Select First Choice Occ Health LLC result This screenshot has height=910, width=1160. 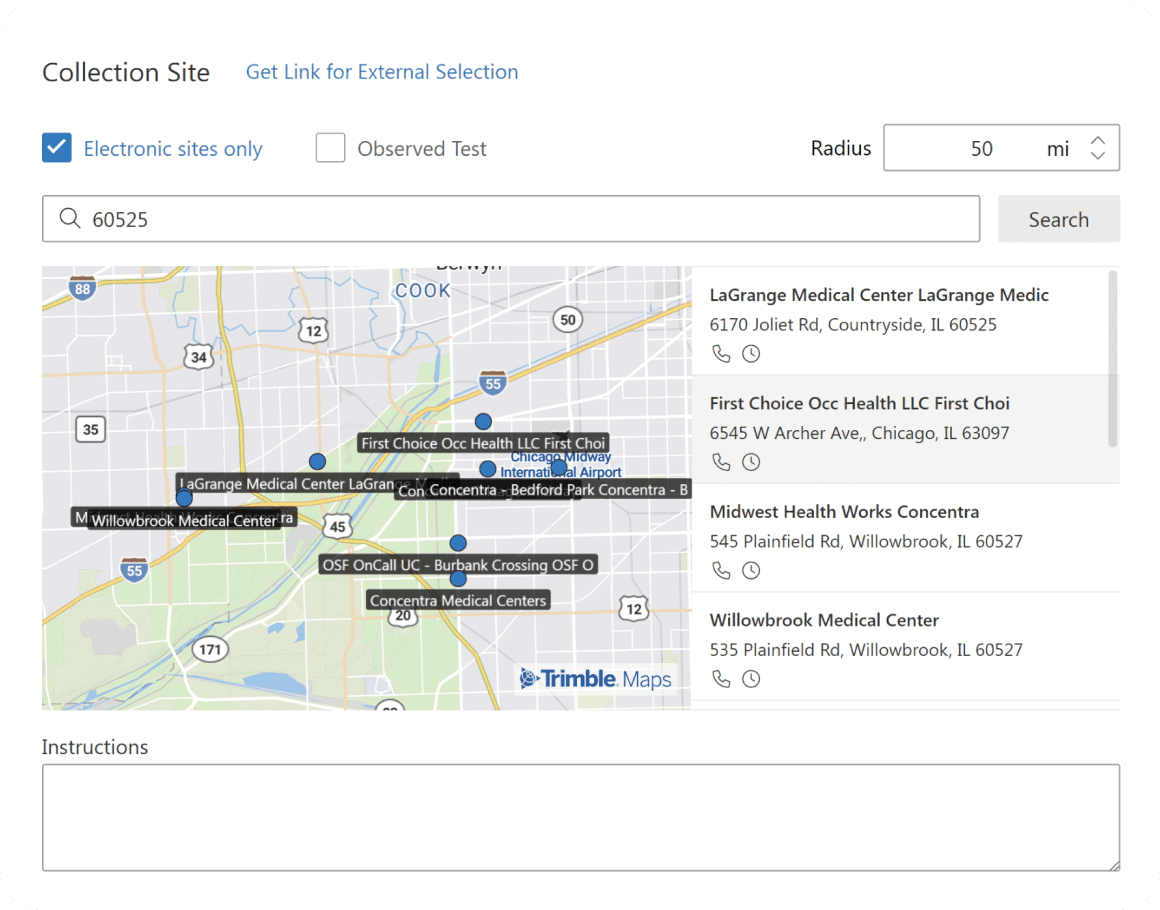(x=906, y=429)
